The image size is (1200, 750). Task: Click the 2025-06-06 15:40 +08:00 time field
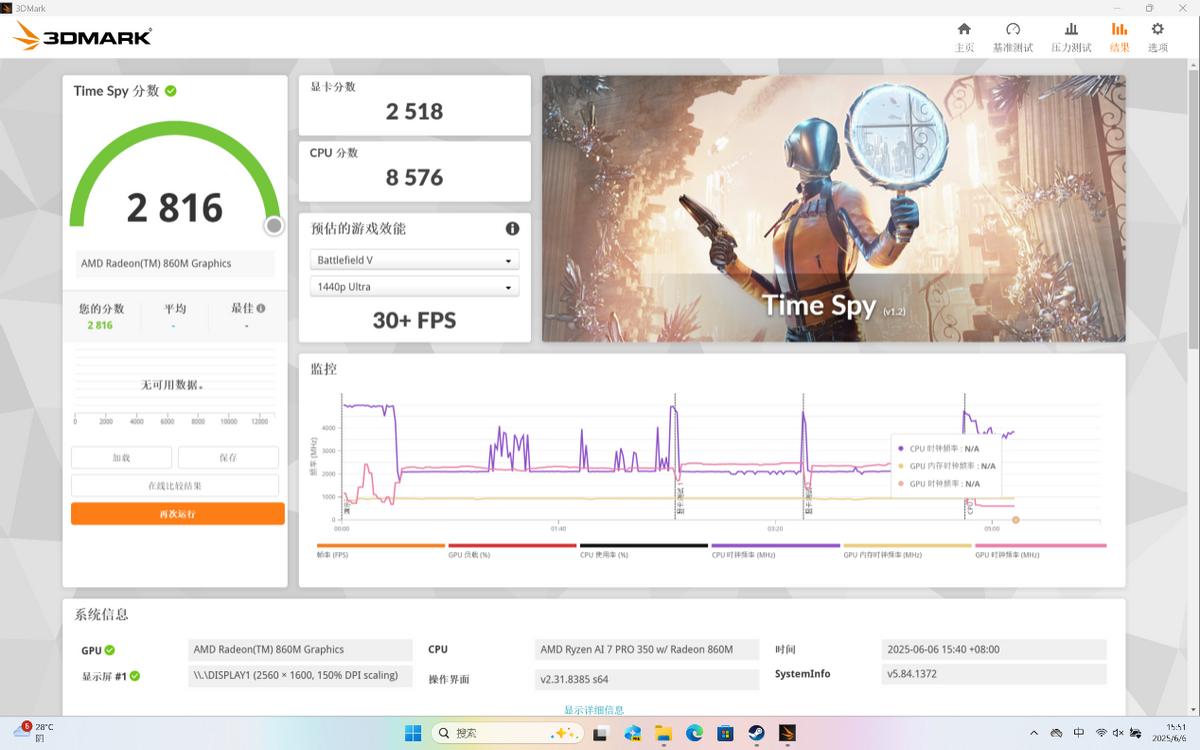tap(994, 649)
